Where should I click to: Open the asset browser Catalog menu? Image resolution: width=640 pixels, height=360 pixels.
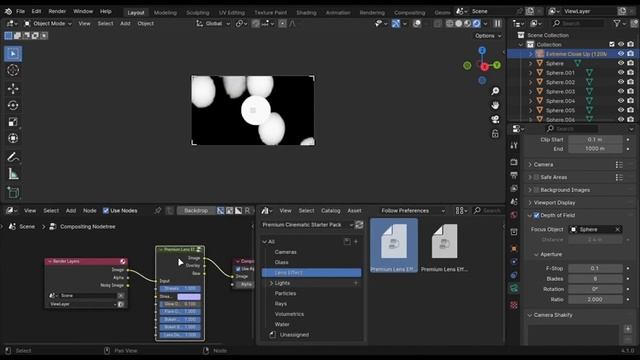(x=331, y=211)
